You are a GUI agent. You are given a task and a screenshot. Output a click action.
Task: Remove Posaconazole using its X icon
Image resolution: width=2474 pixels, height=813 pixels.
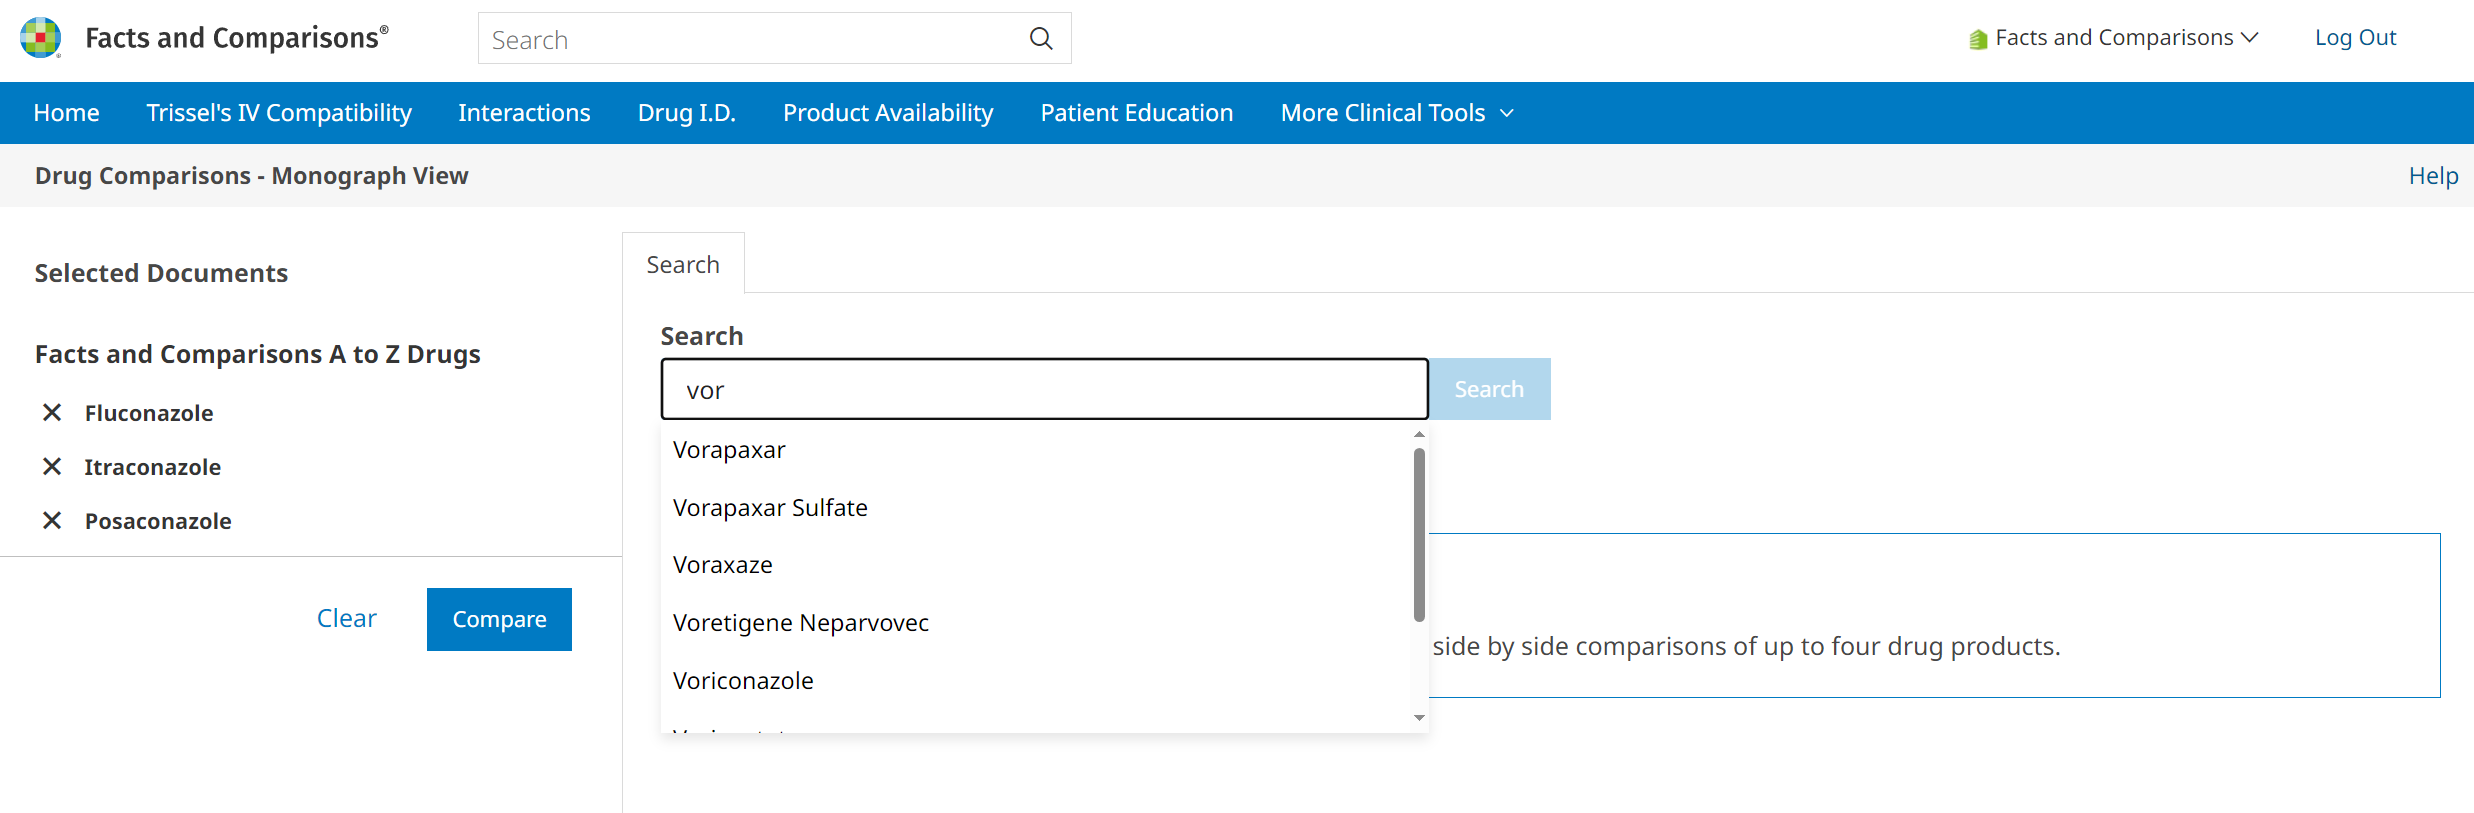coord(52,521)
